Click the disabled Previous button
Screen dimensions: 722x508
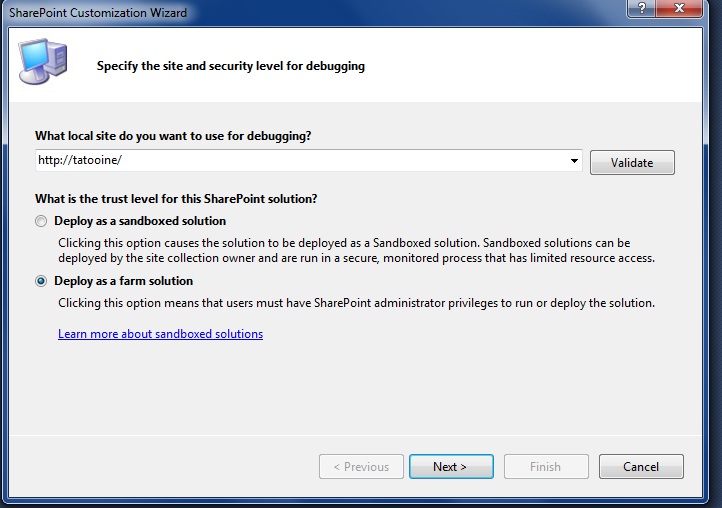tap(361, 467)
